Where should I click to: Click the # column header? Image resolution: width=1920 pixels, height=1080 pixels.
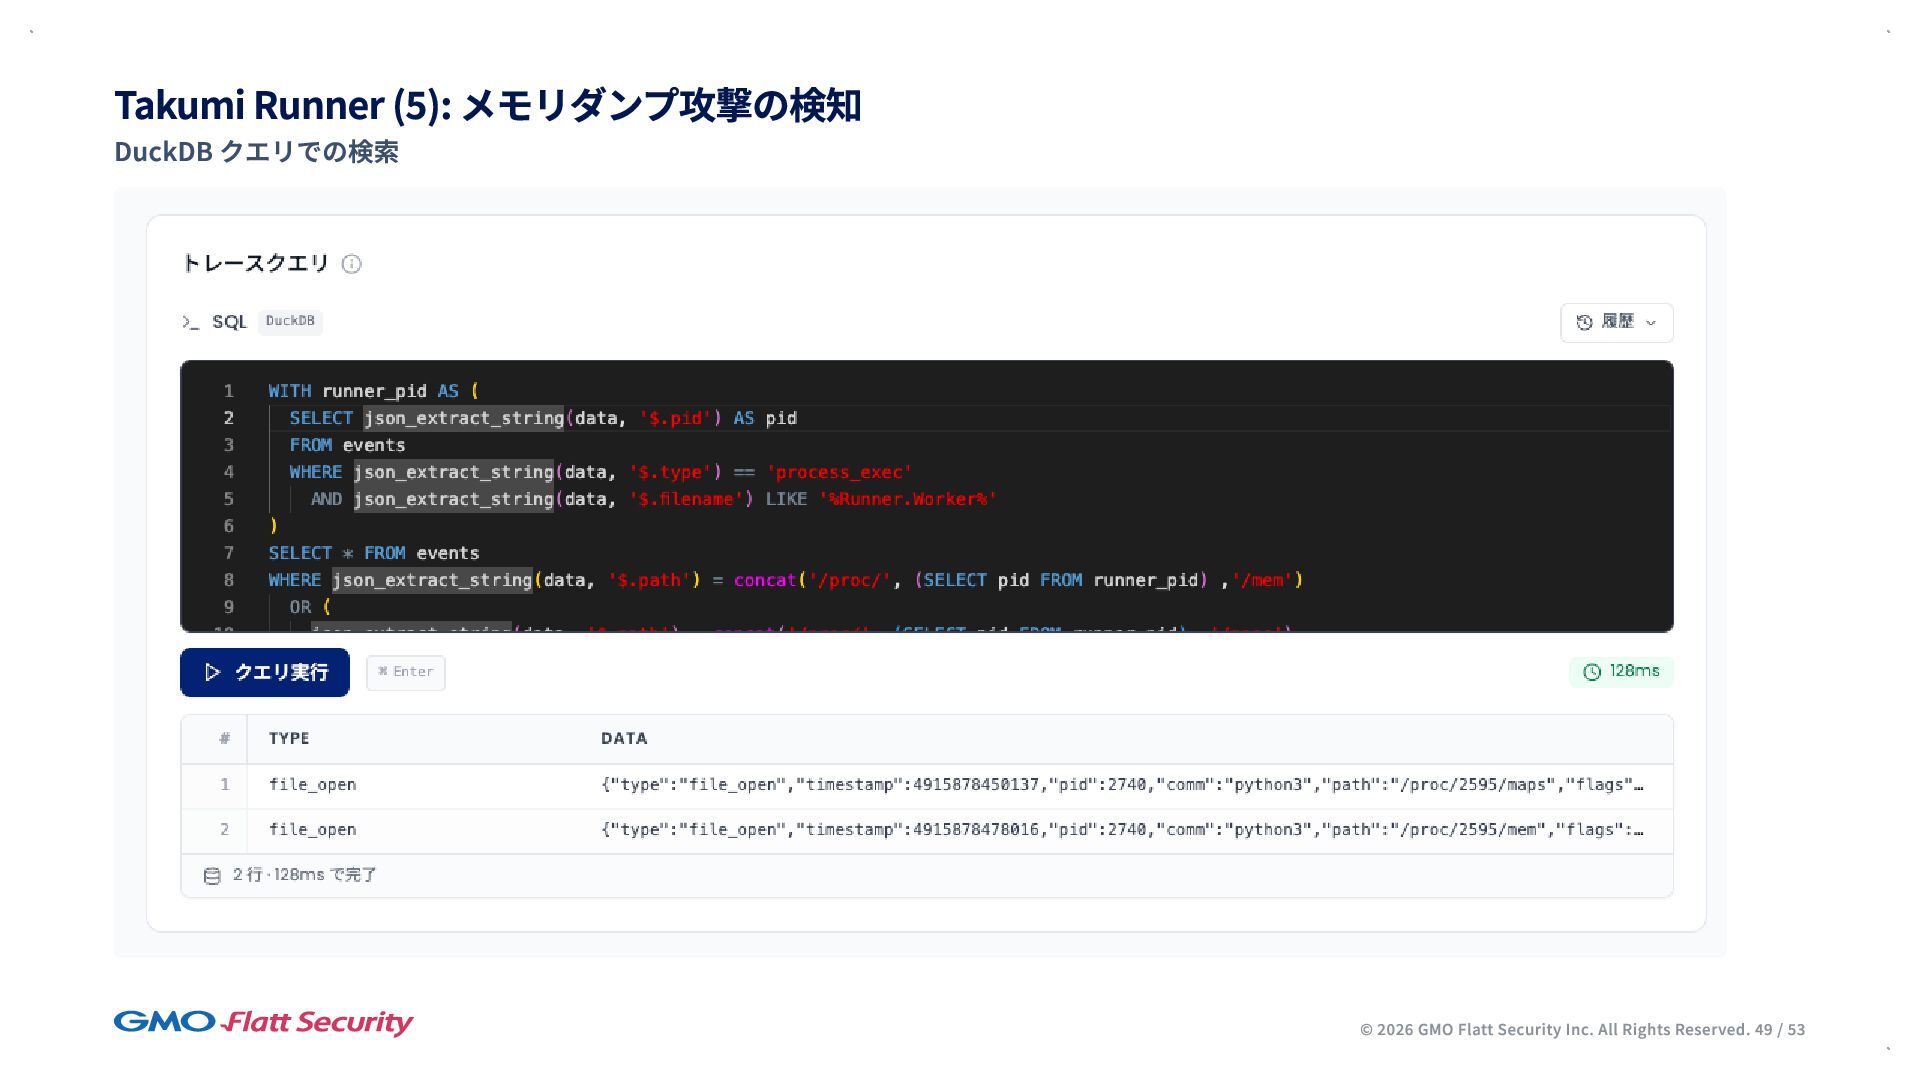tap(224, 738)
